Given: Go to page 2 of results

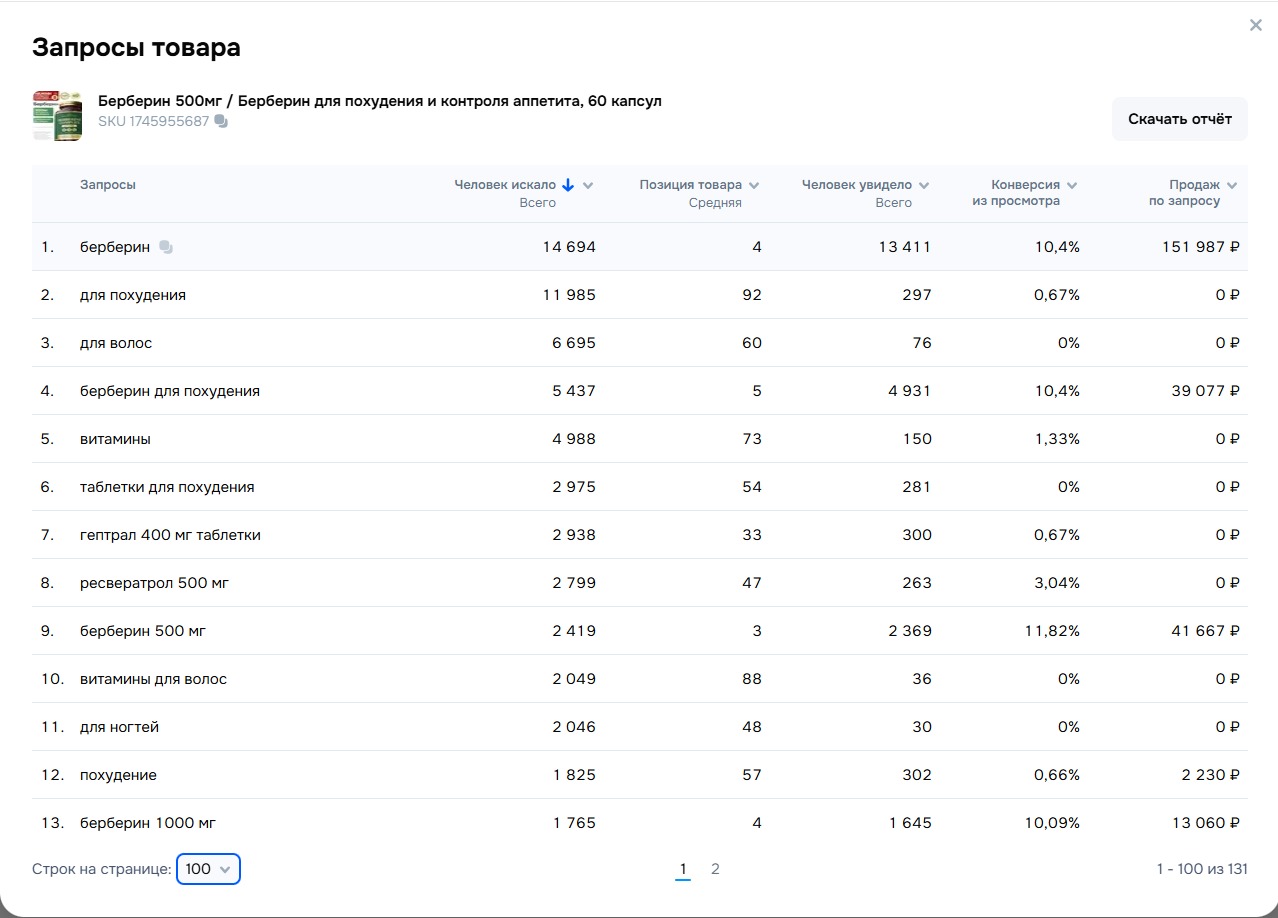Looking at the screenshot, I should pos(715,869).
